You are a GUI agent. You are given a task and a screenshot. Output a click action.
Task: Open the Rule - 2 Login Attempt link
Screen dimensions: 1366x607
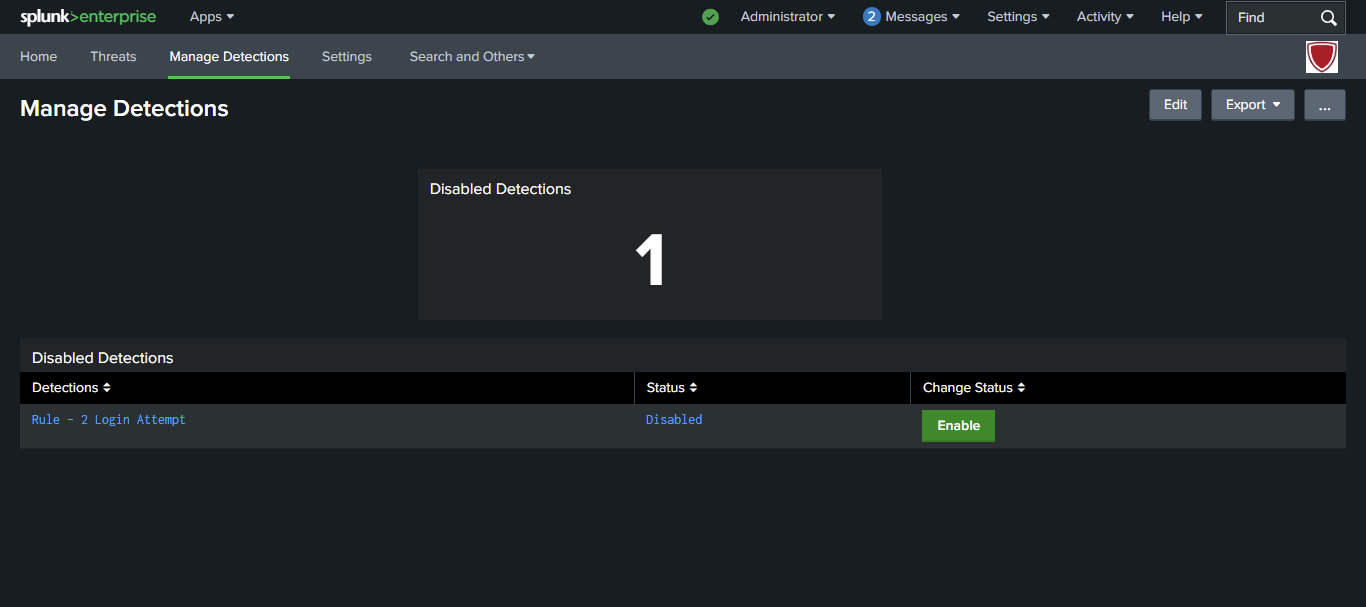pyautogui.click(x=109, y=420)
